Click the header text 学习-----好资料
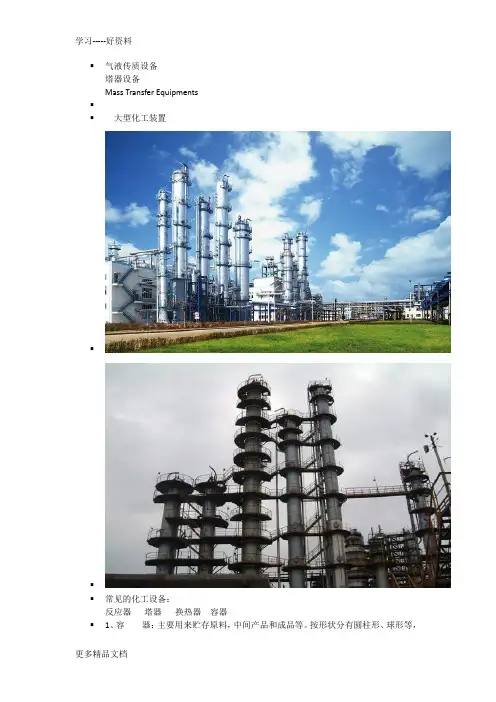Image resolution: width=496 pixels, height=702 pixels. (x=104, y=41)
